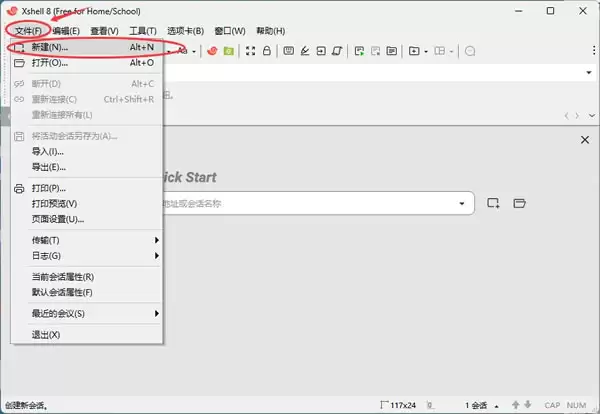
Task: Close the Quick Start panel
Action: (585, 140)
